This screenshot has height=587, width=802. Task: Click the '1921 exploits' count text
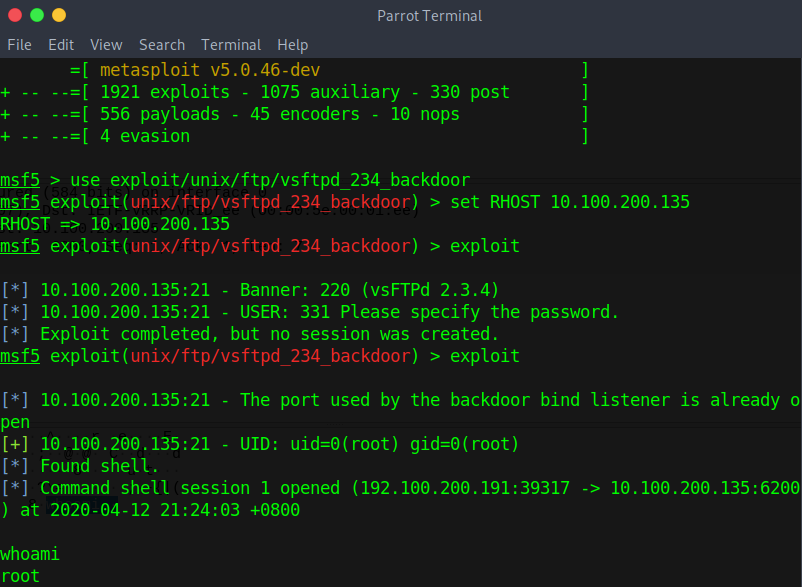165,93
